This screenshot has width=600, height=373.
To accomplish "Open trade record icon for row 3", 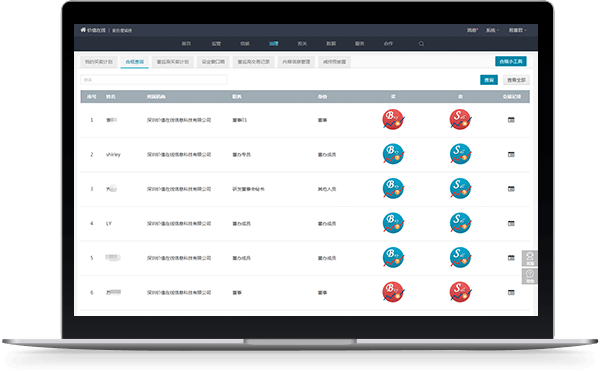I will [x=511, y=189].
